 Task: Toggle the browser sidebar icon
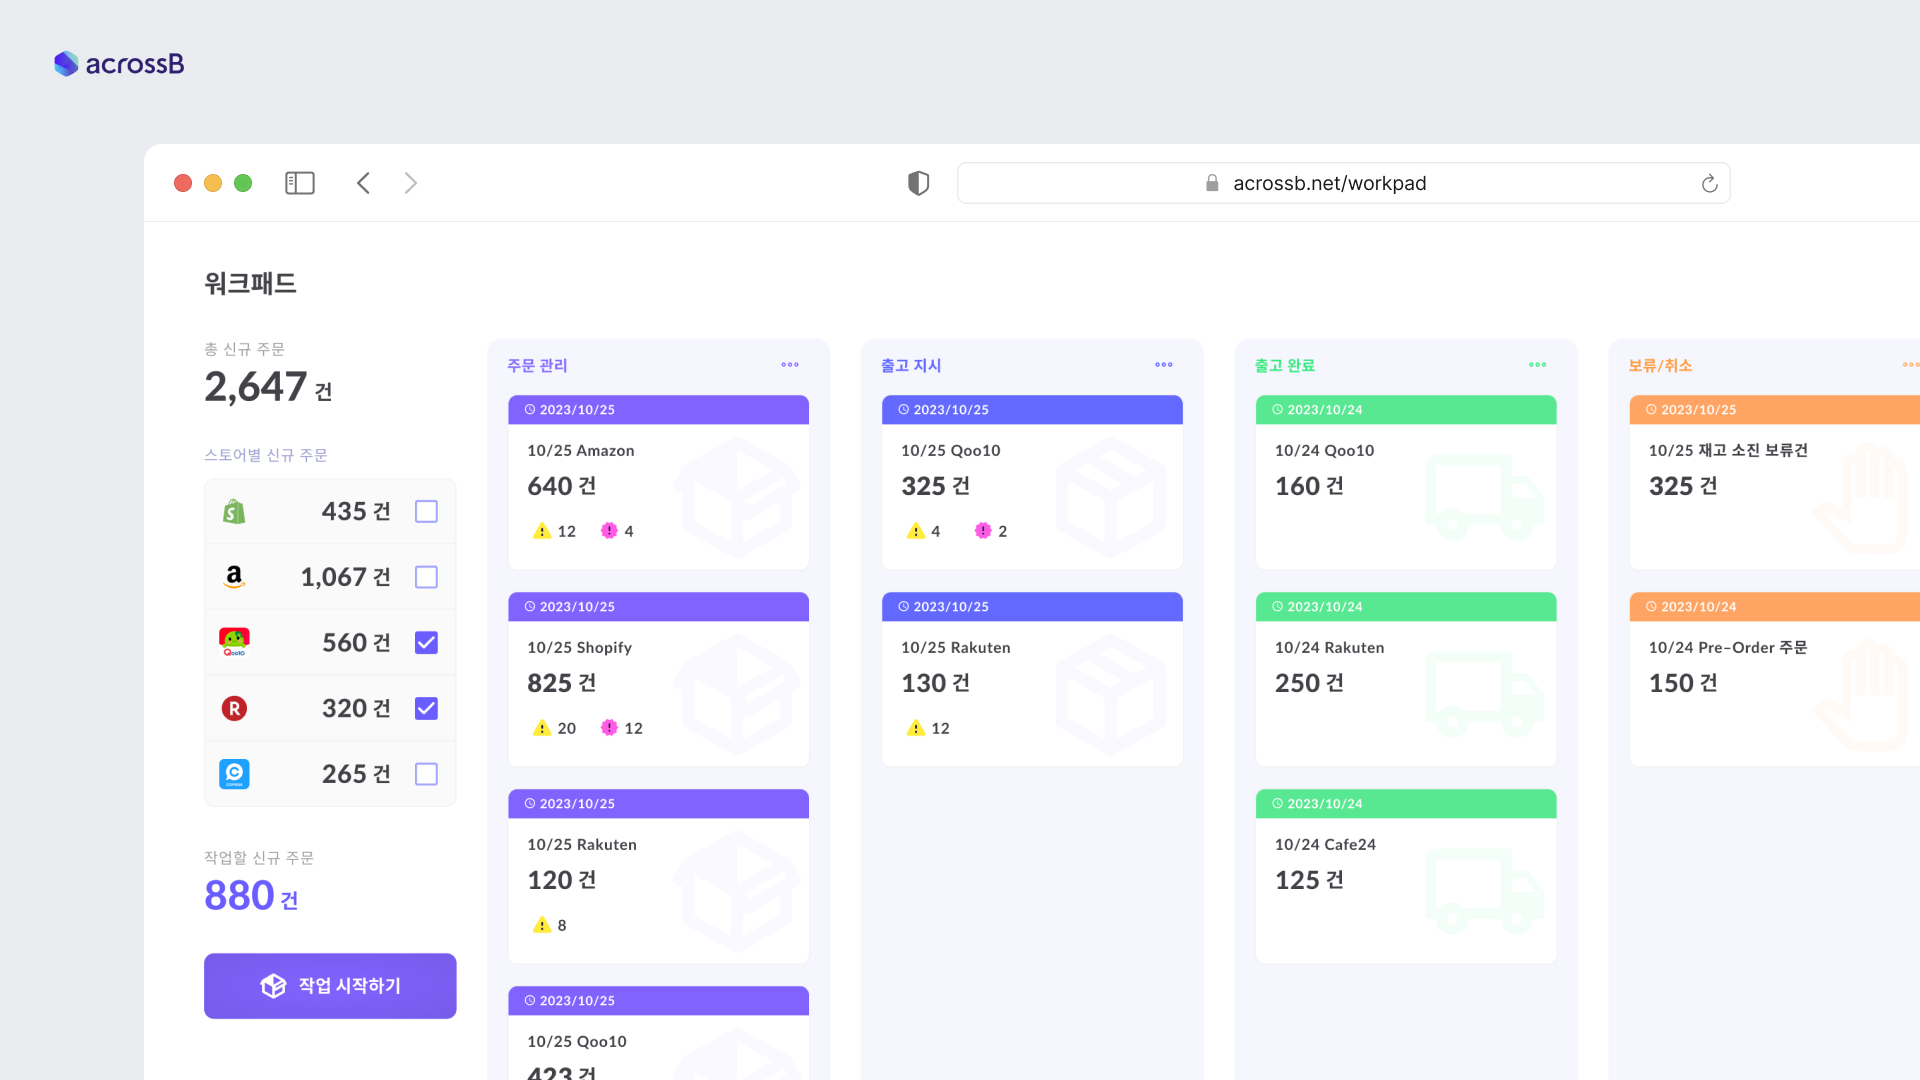point(300,183)
